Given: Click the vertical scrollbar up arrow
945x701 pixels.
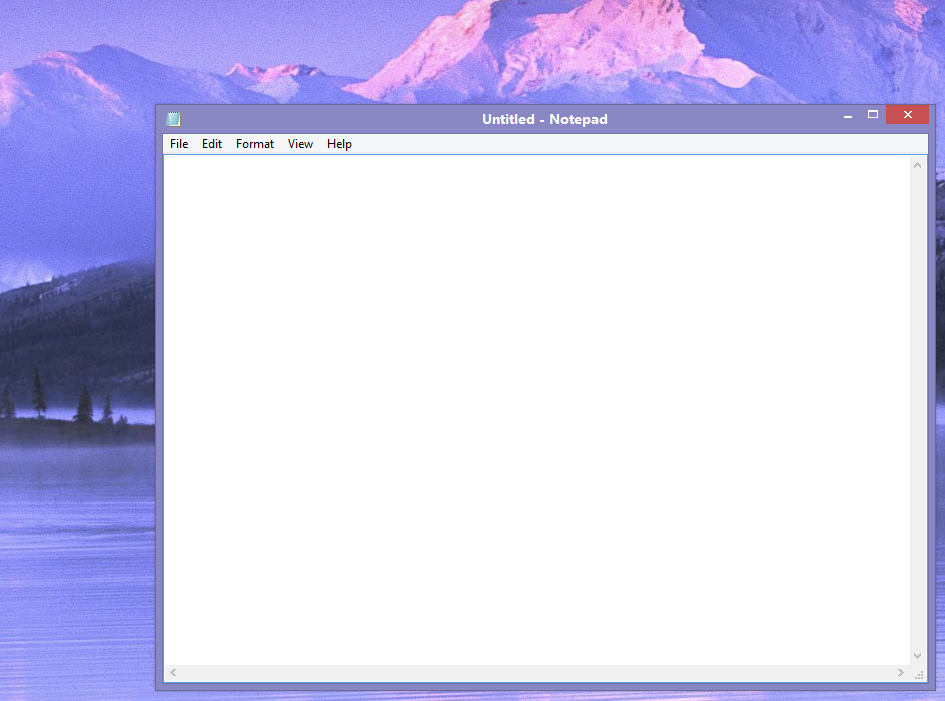Looking at the screenshot, I should click(x=917, y=165).
